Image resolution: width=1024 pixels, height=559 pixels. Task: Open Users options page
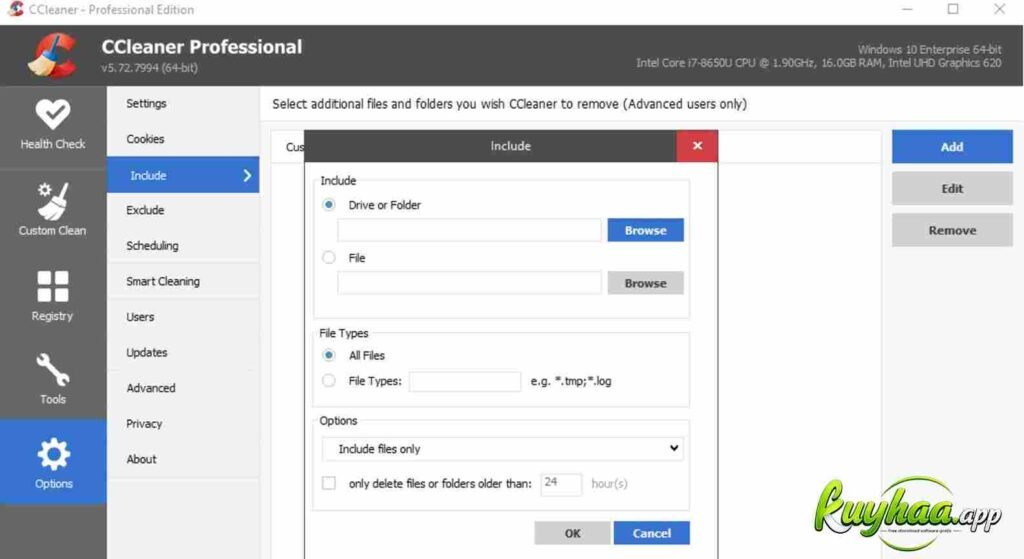[x=140, y=317]
